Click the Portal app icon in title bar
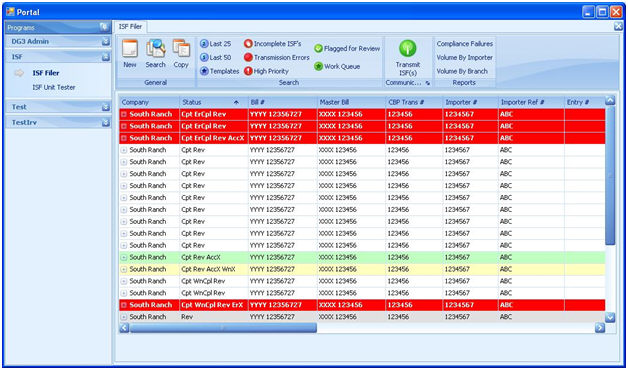Viewport: 628px width, 370px height. tap(10, 12)
